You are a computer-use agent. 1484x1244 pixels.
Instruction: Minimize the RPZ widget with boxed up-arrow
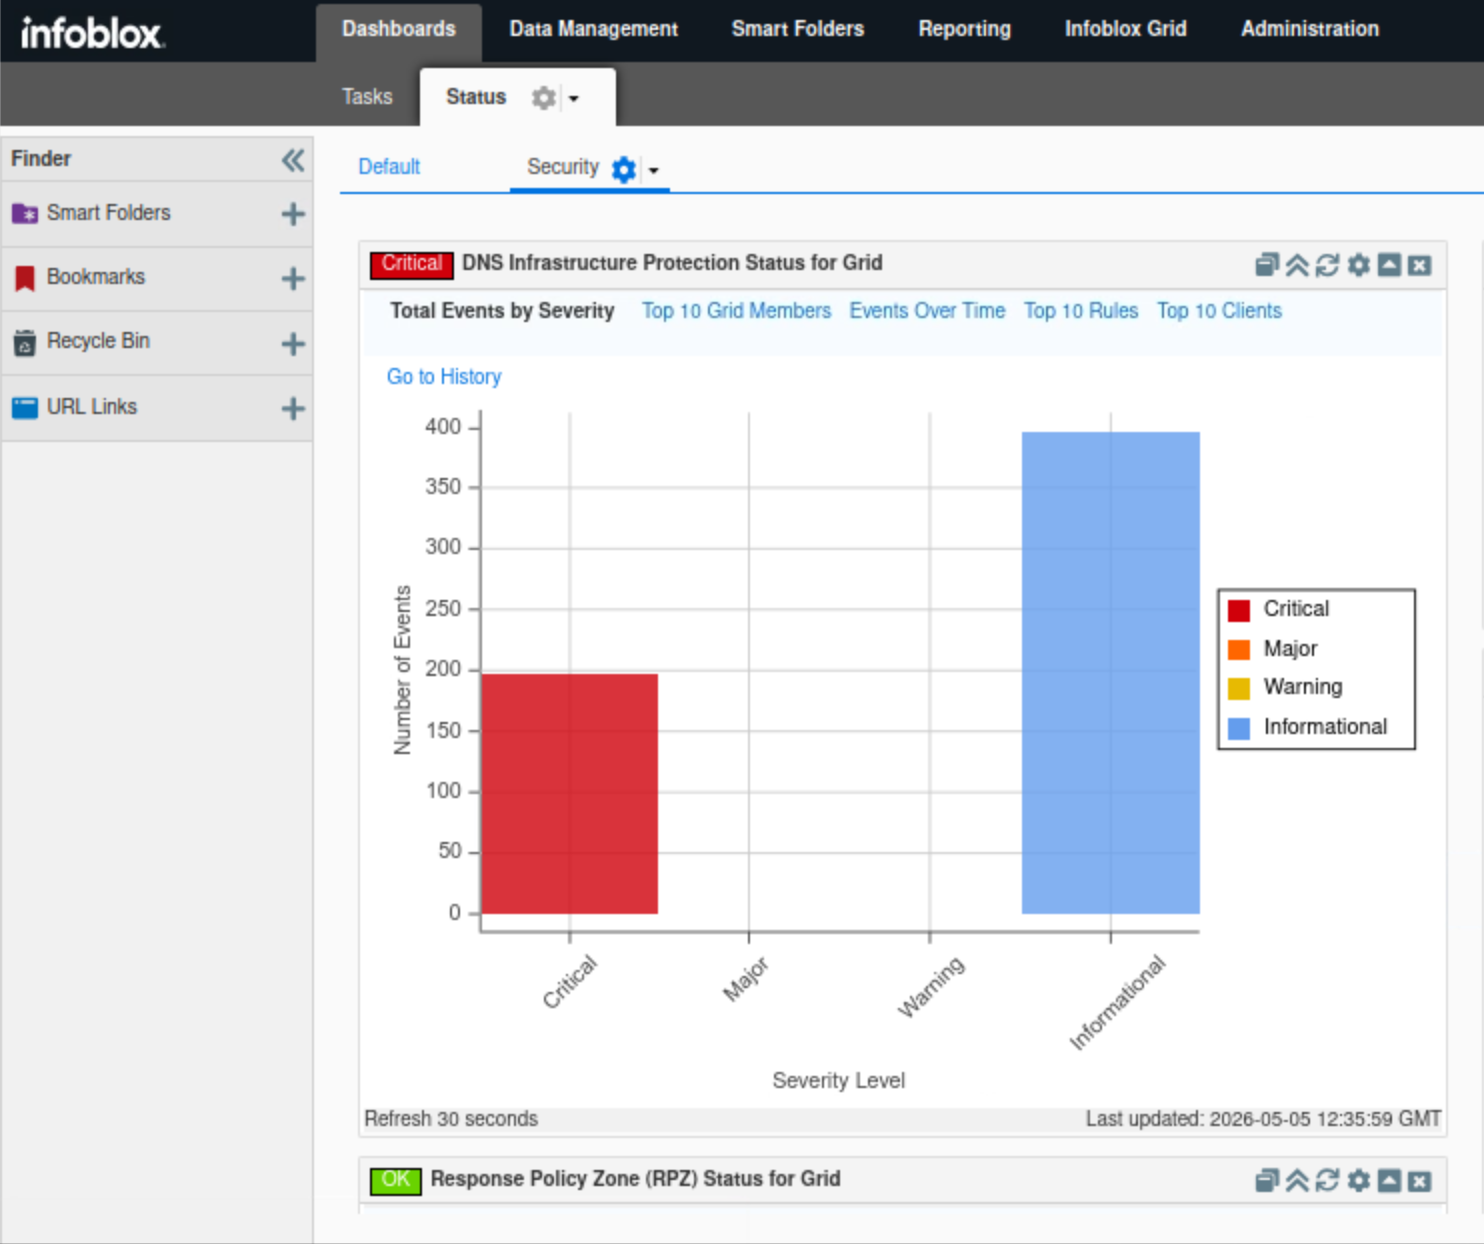coord(1389,1181)
